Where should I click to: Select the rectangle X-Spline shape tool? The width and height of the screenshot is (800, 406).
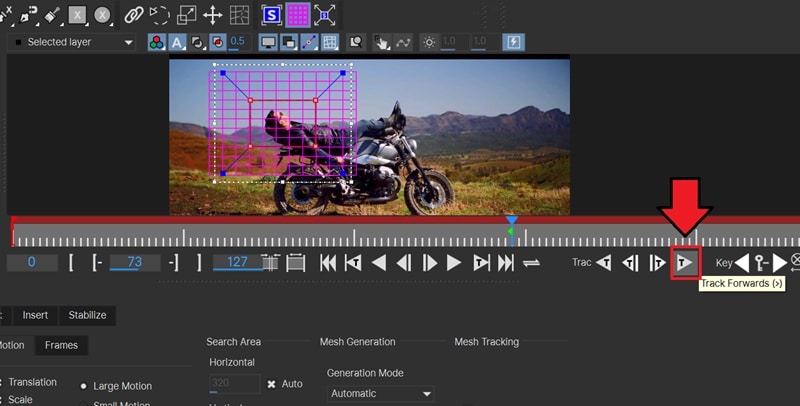[x=77, y=15]
